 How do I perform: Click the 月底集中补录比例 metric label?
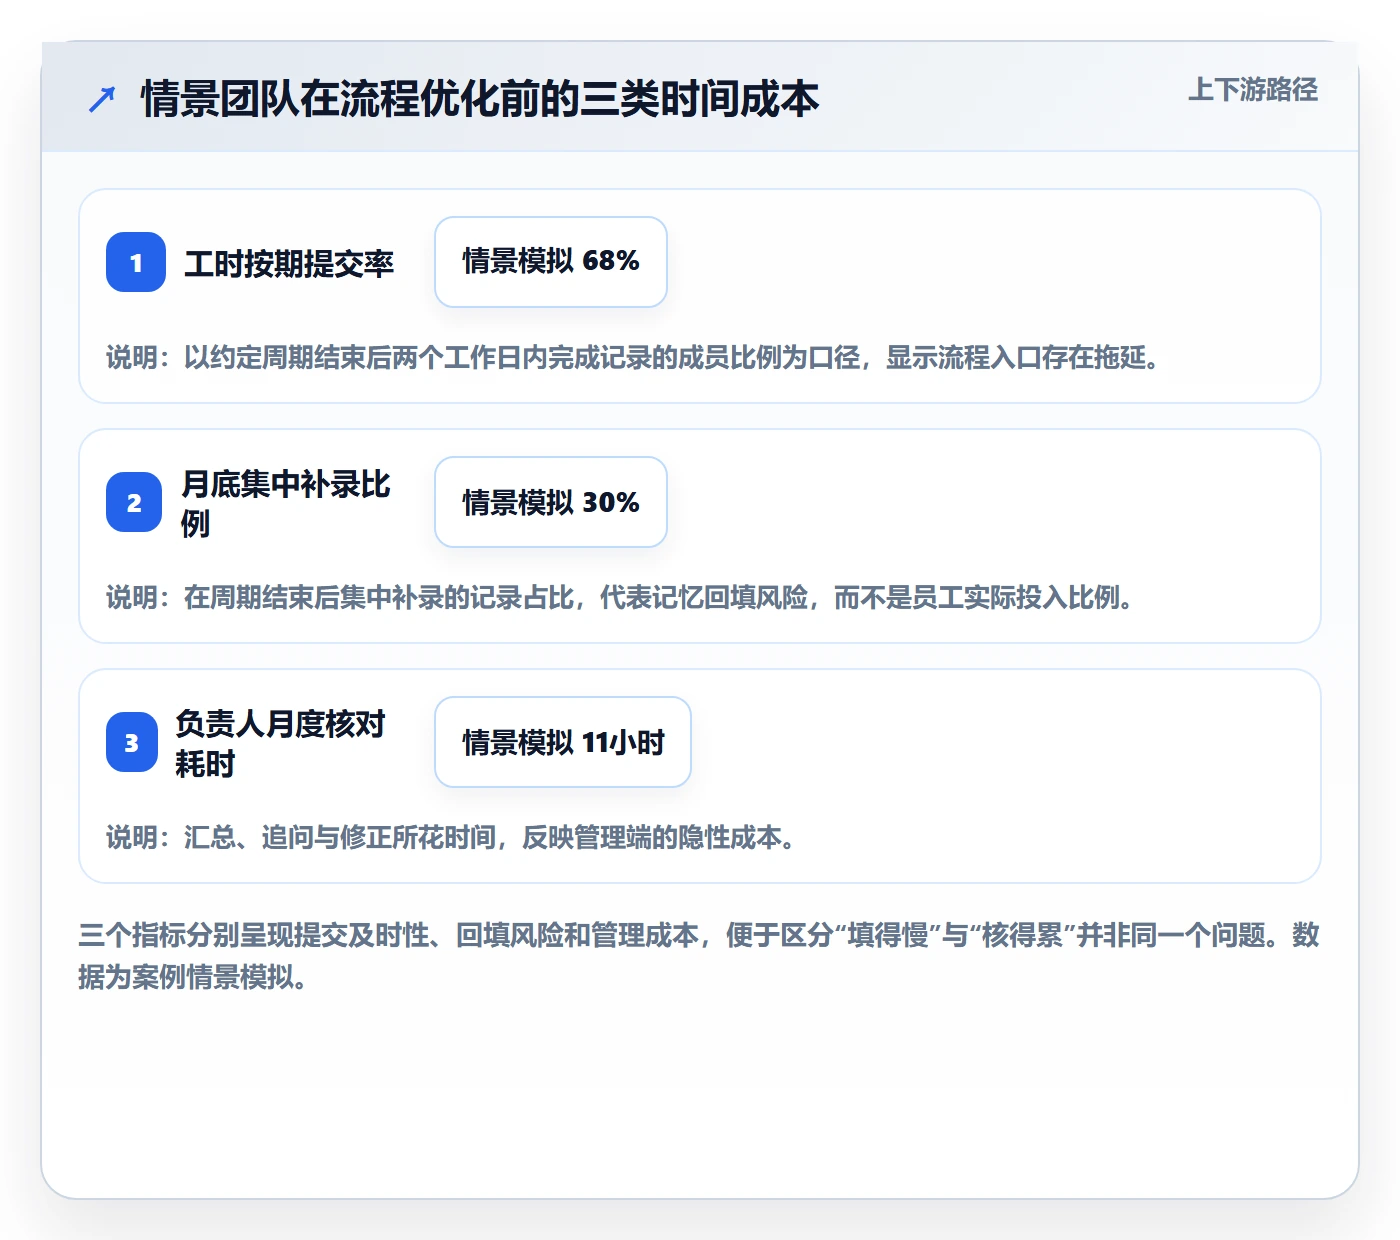tap(286, 503)
